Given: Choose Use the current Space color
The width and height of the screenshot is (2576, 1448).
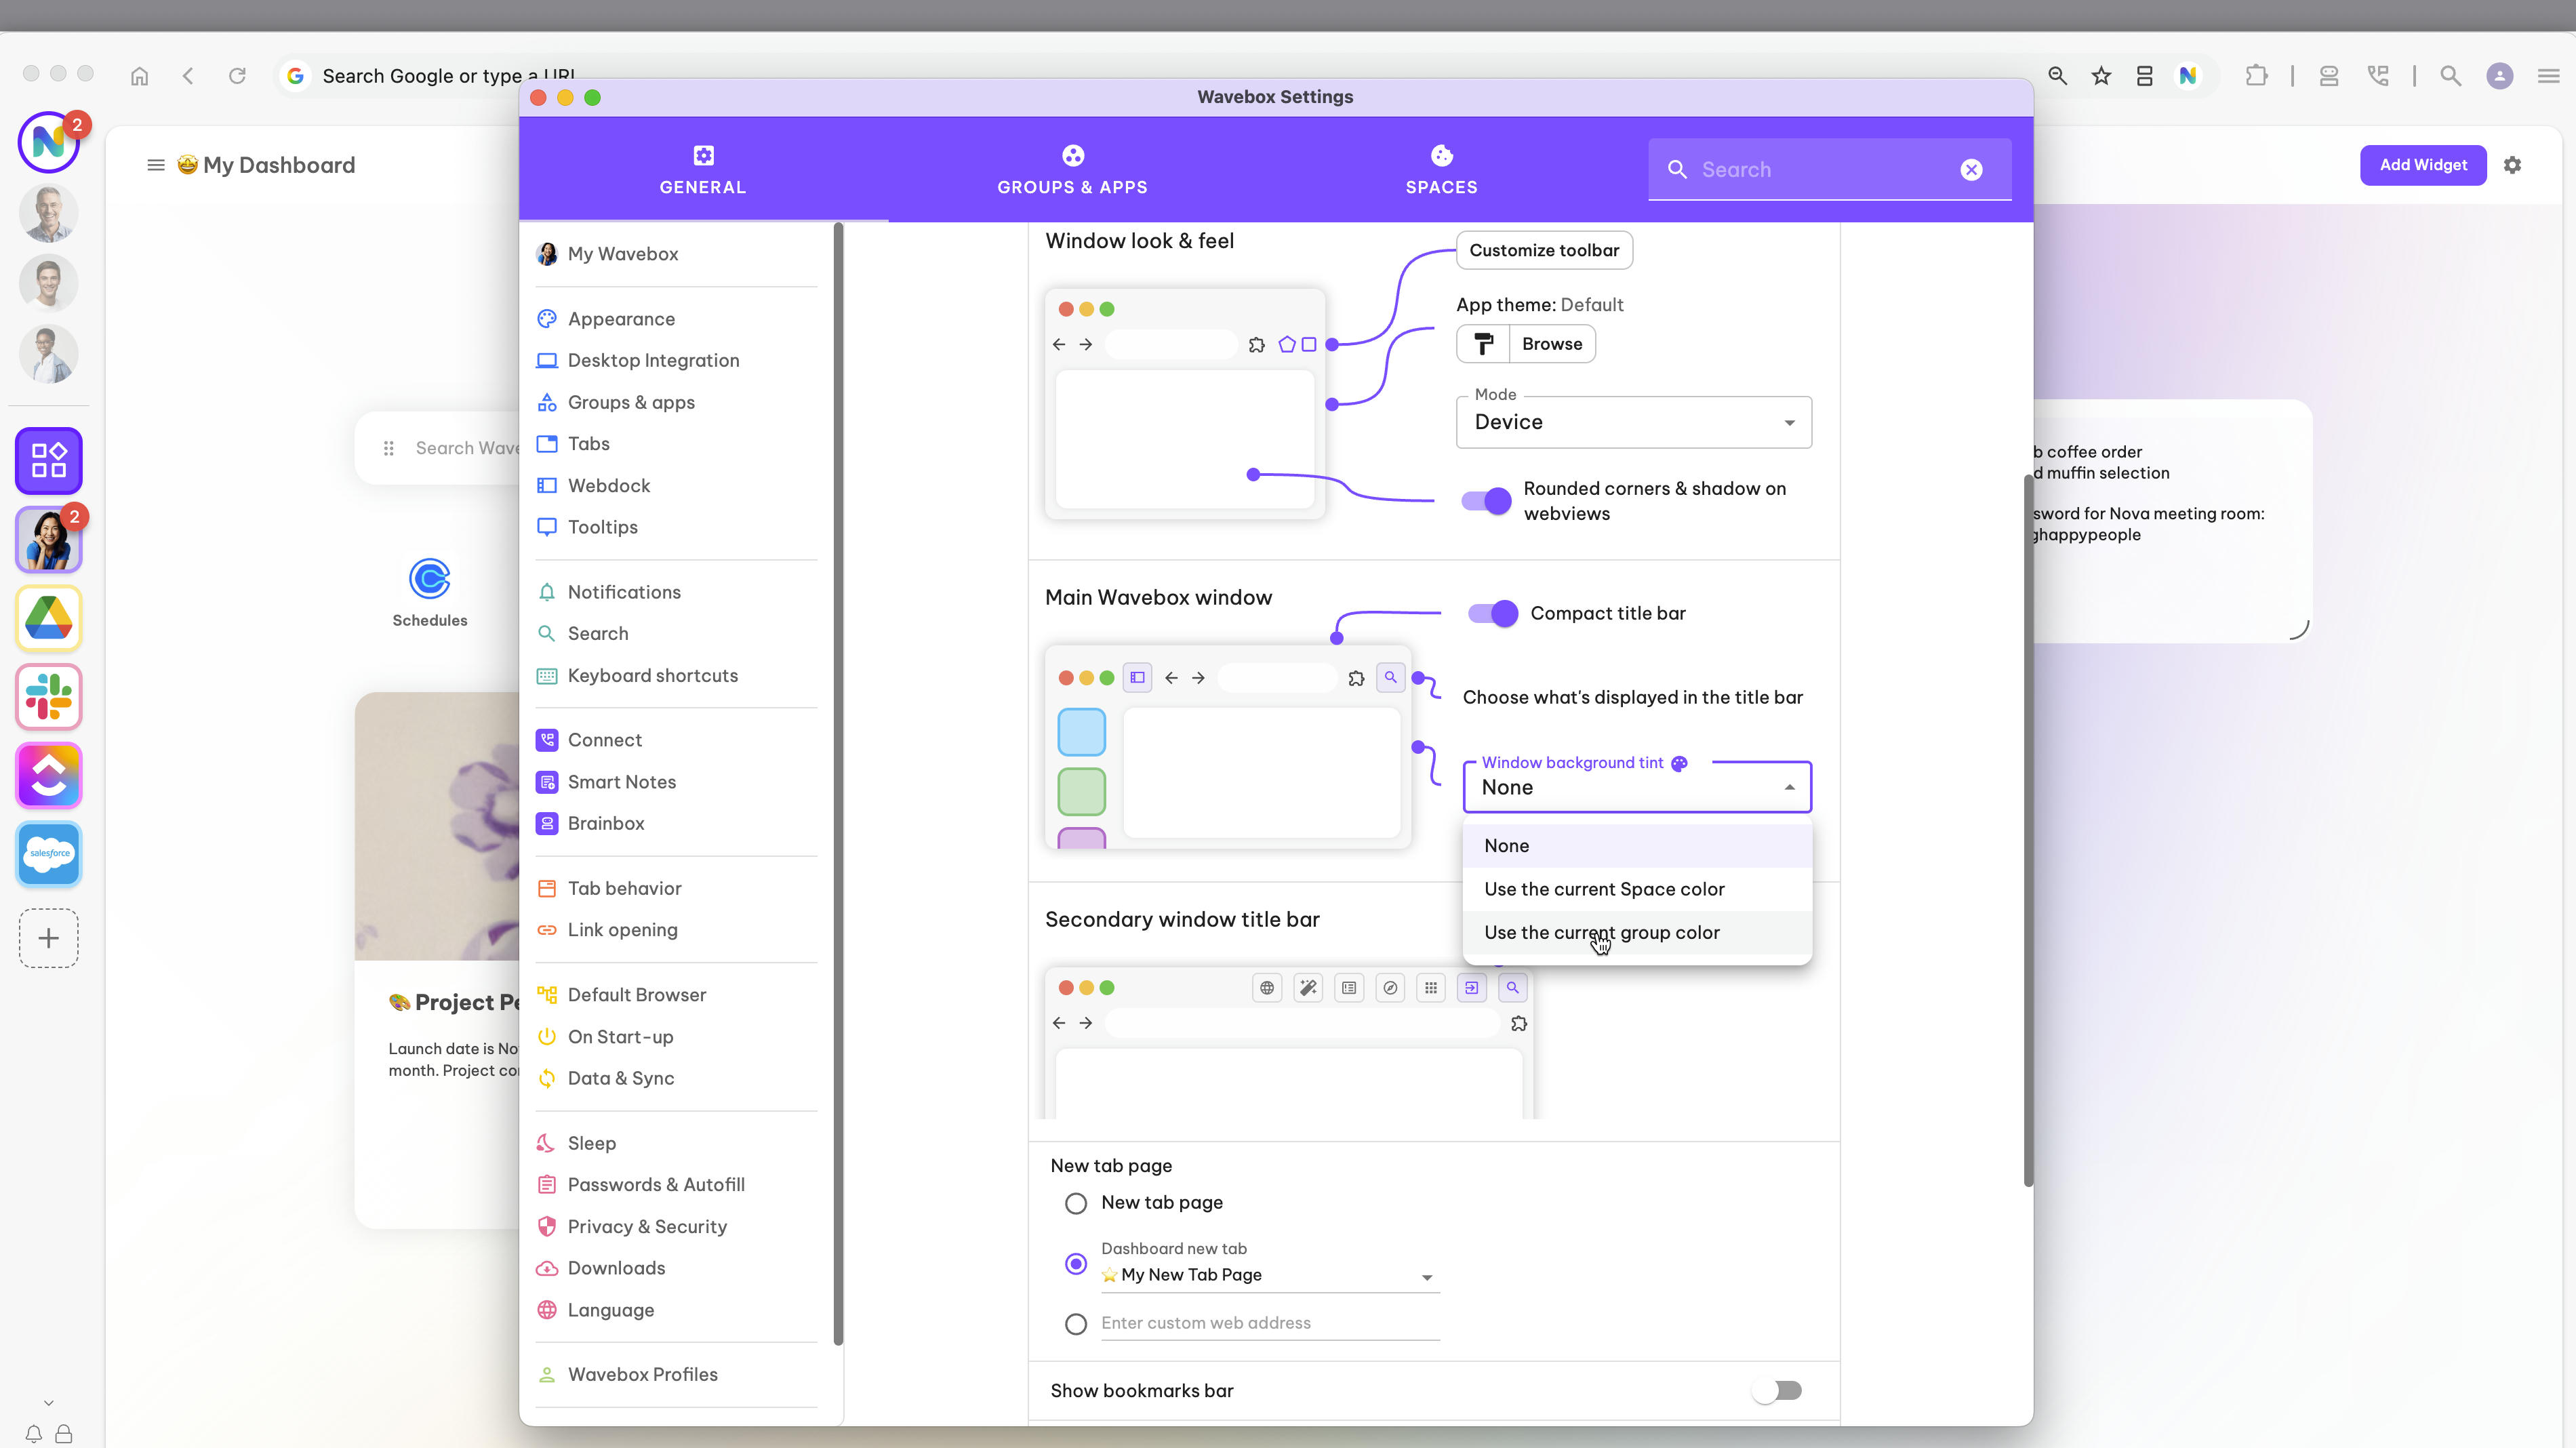Looking at the screenshot, I should [x=1636, y=889].
